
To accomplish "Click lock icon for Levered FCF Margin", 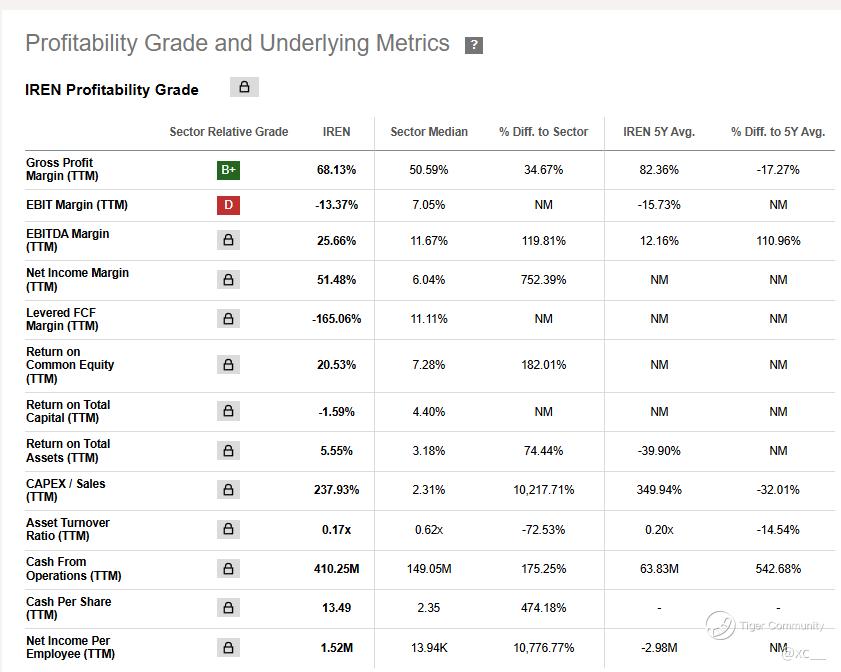I will click(x=228, y=319).
